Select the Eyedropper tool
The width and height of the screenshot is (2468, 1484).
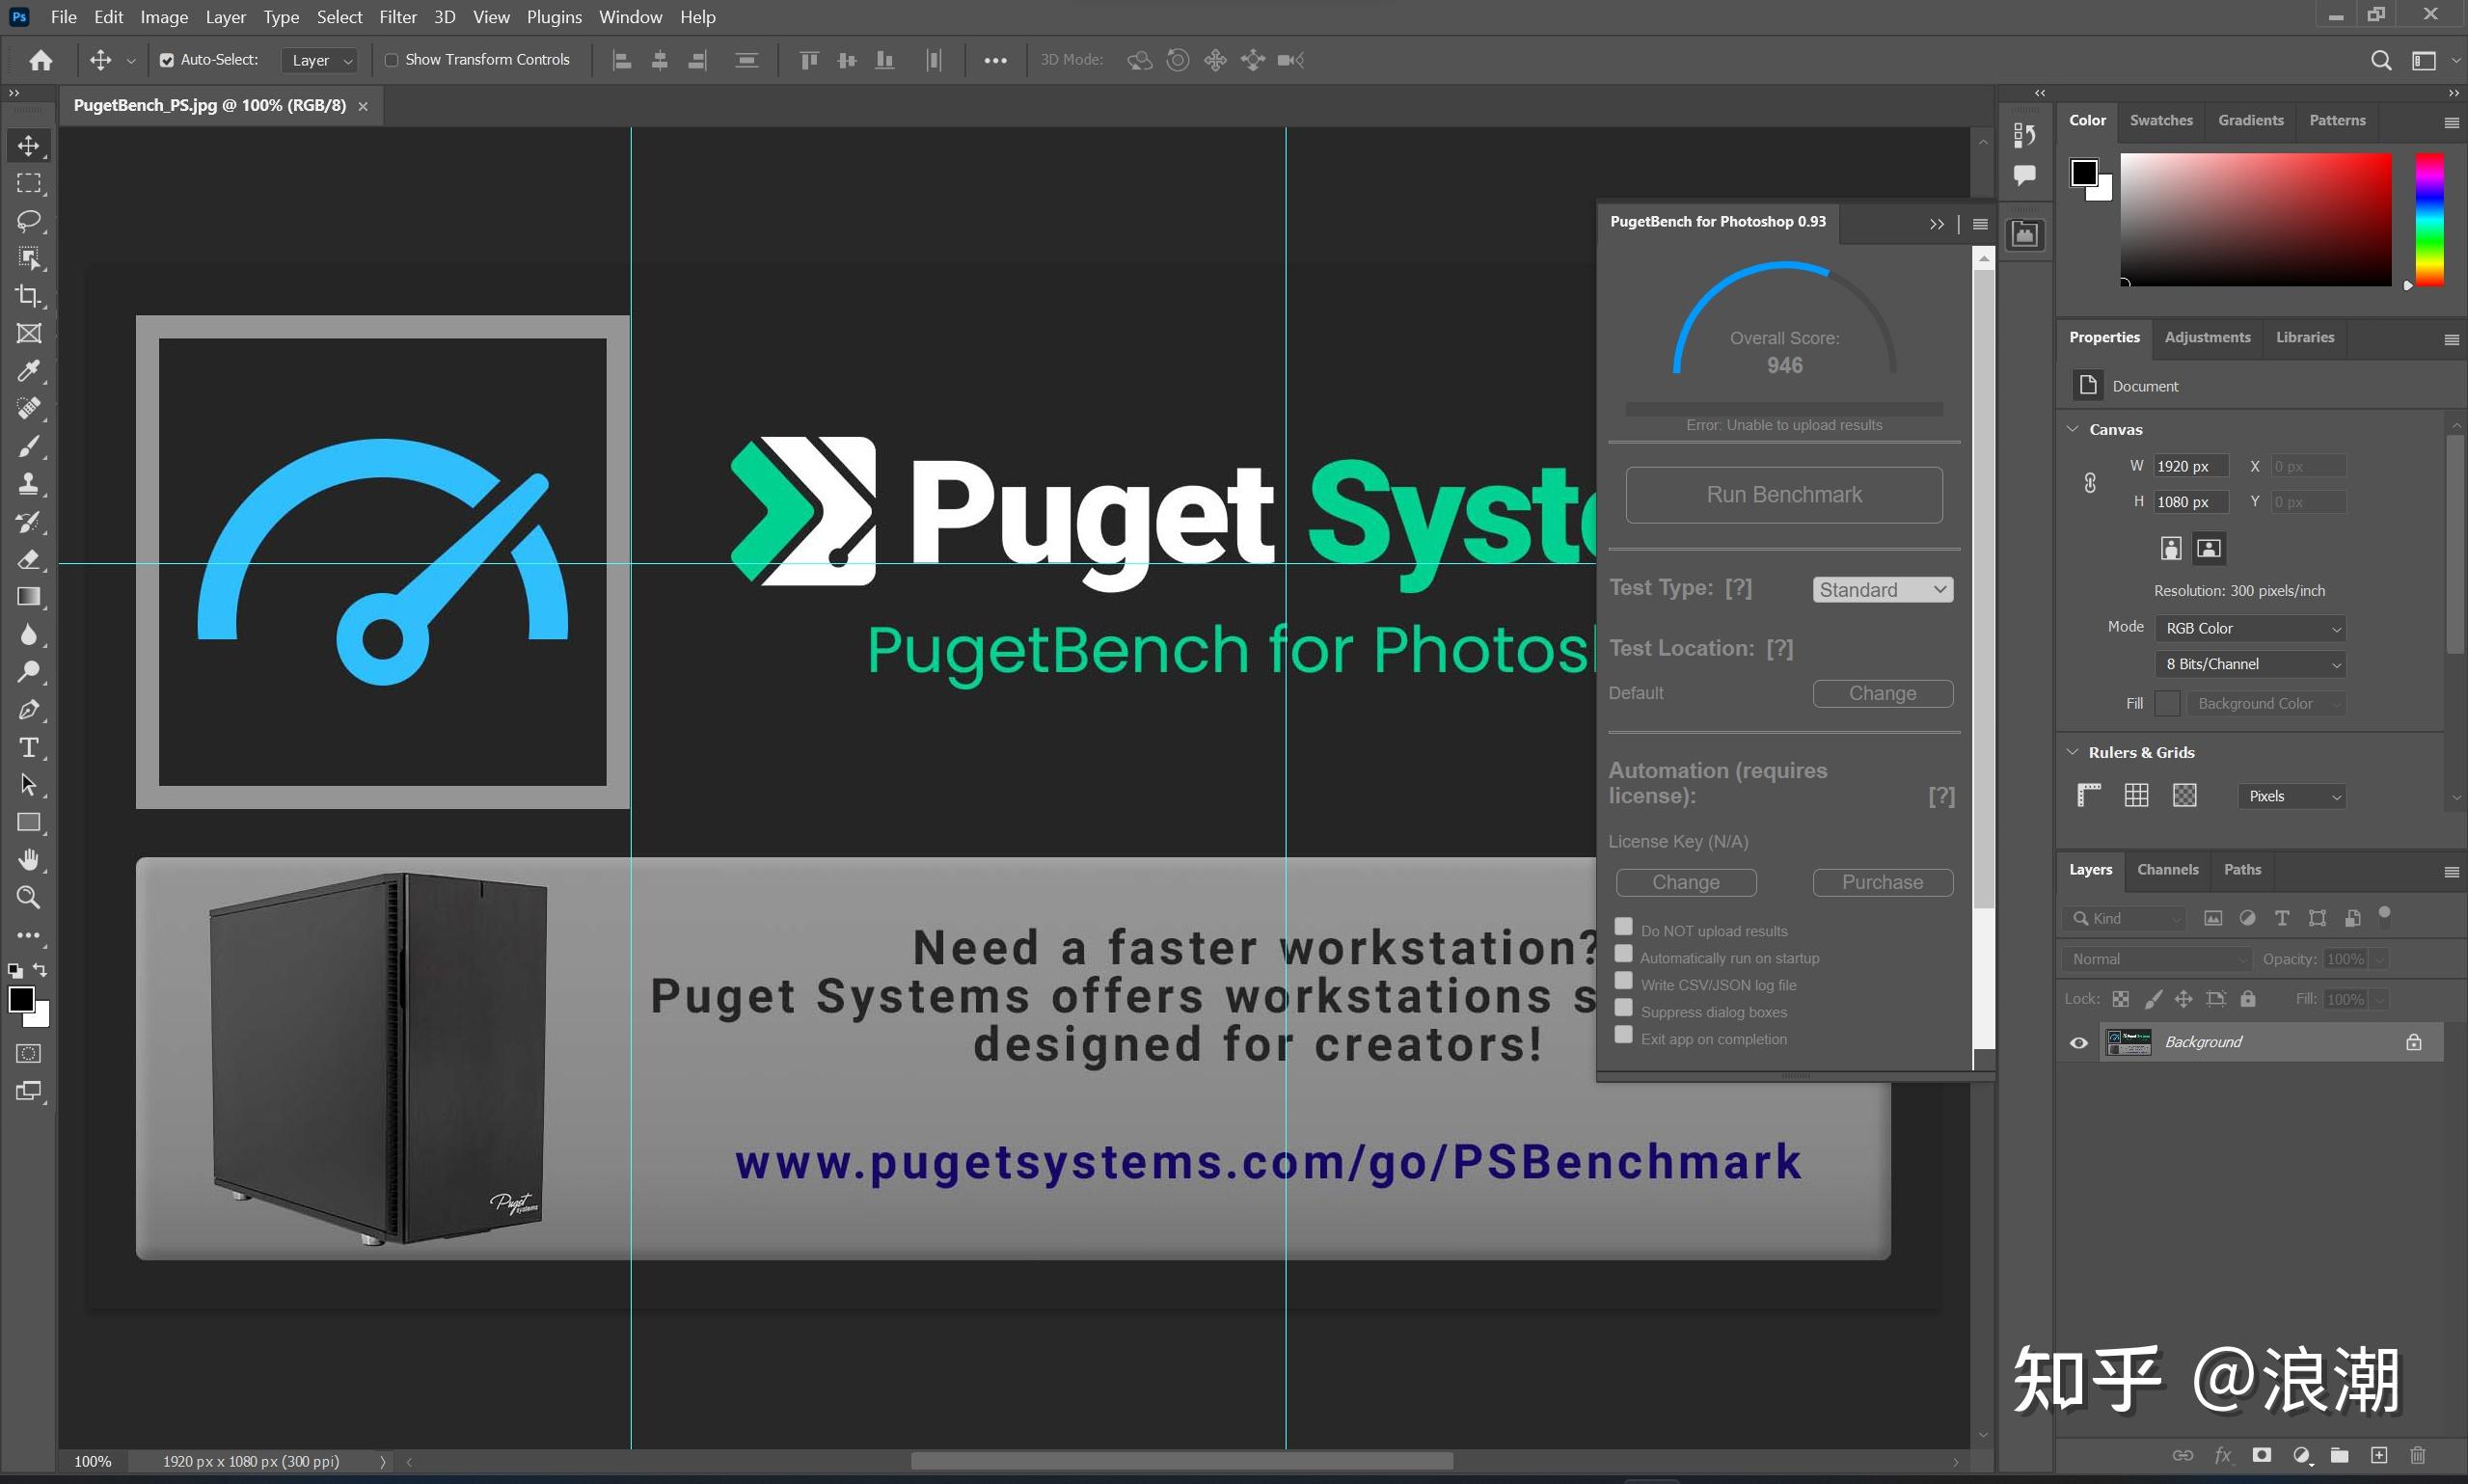[x=29, y=371]
